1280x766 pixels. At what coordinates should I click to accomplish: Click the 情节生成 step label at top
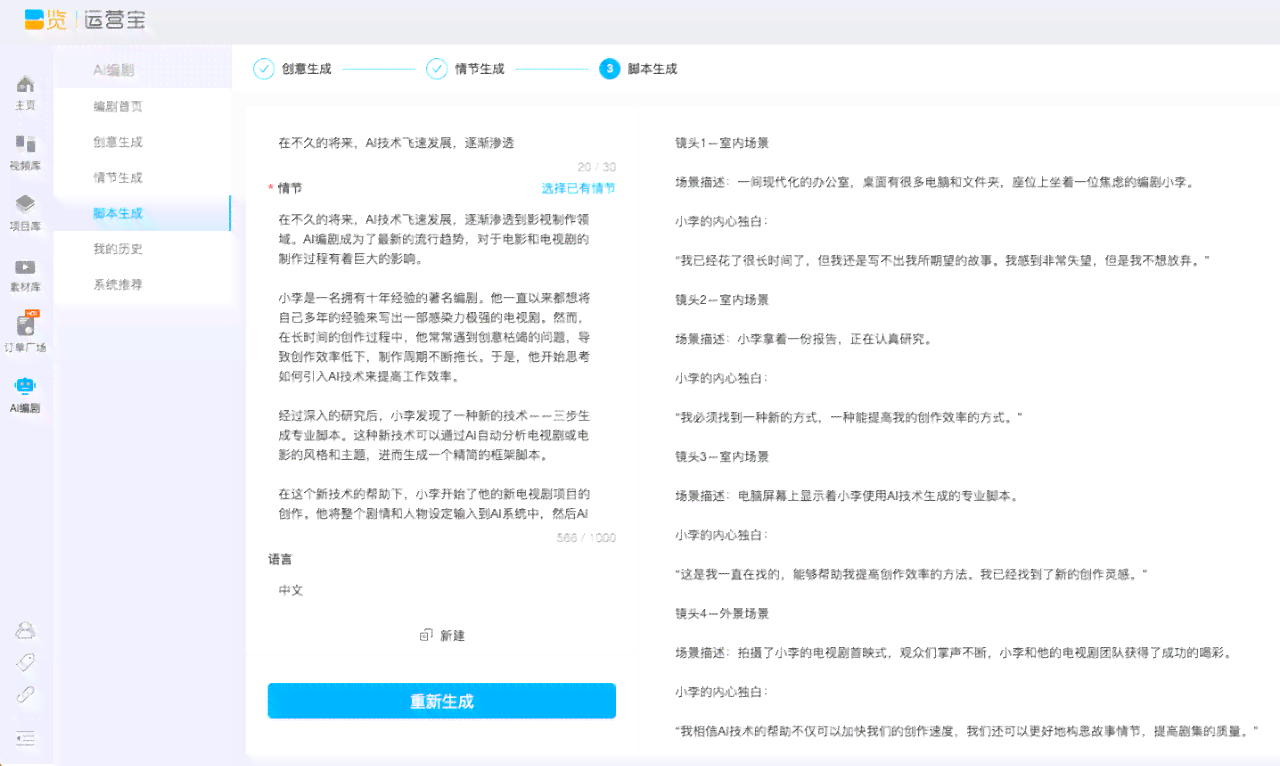point(480,69)
